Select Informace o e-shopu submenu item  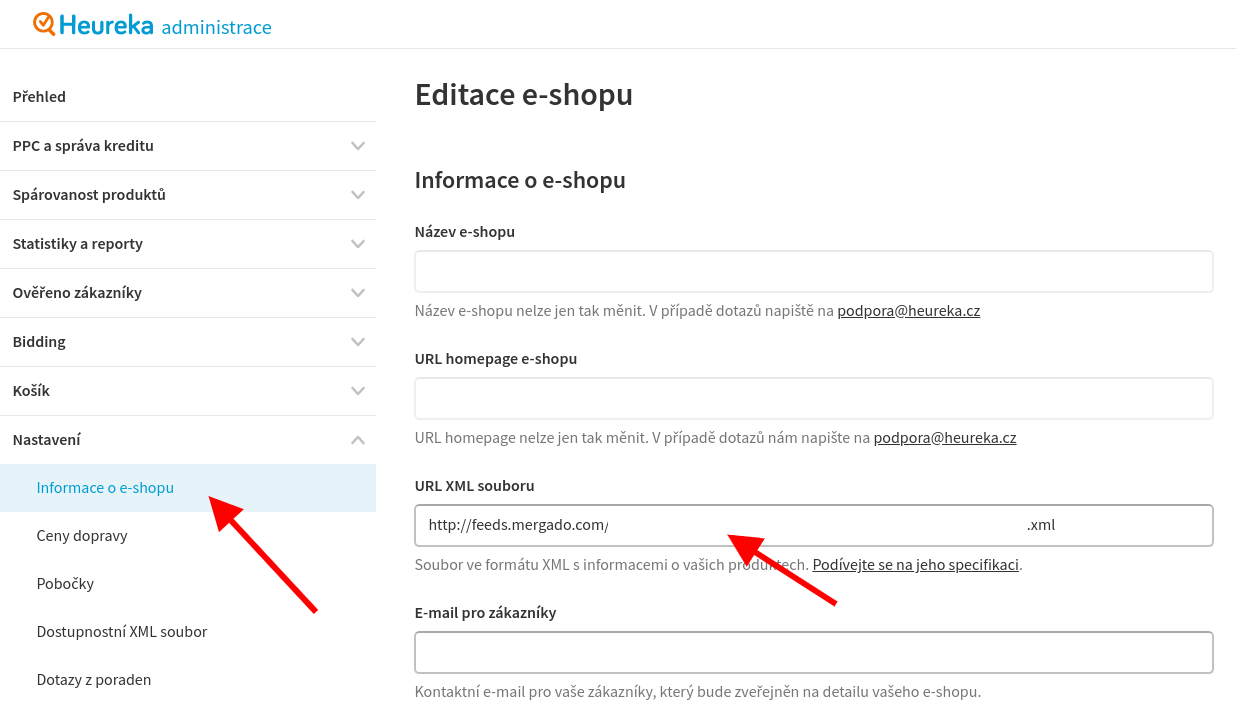point(188,488)
